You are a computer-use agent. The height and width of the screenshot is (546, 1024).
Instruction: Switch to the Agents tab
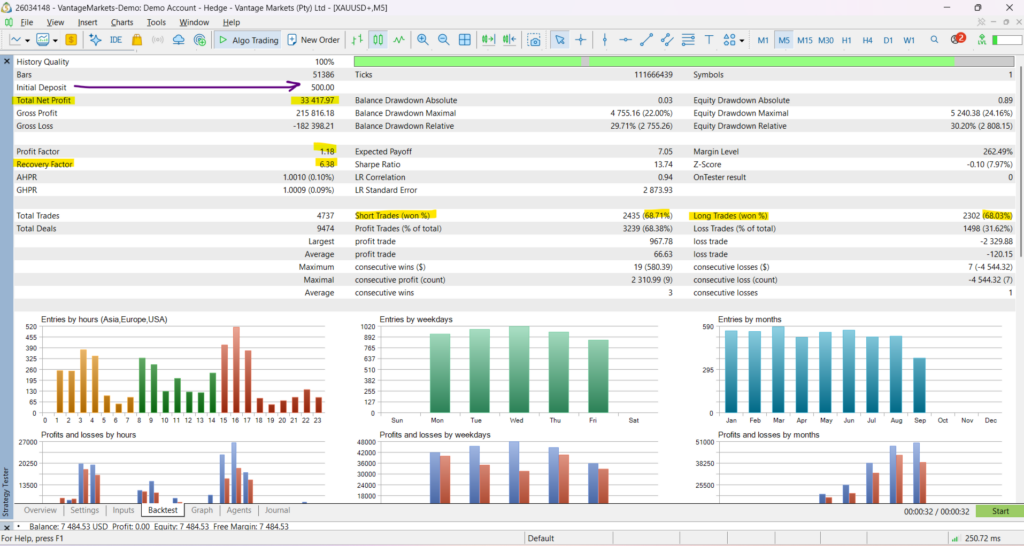(238, 510)
